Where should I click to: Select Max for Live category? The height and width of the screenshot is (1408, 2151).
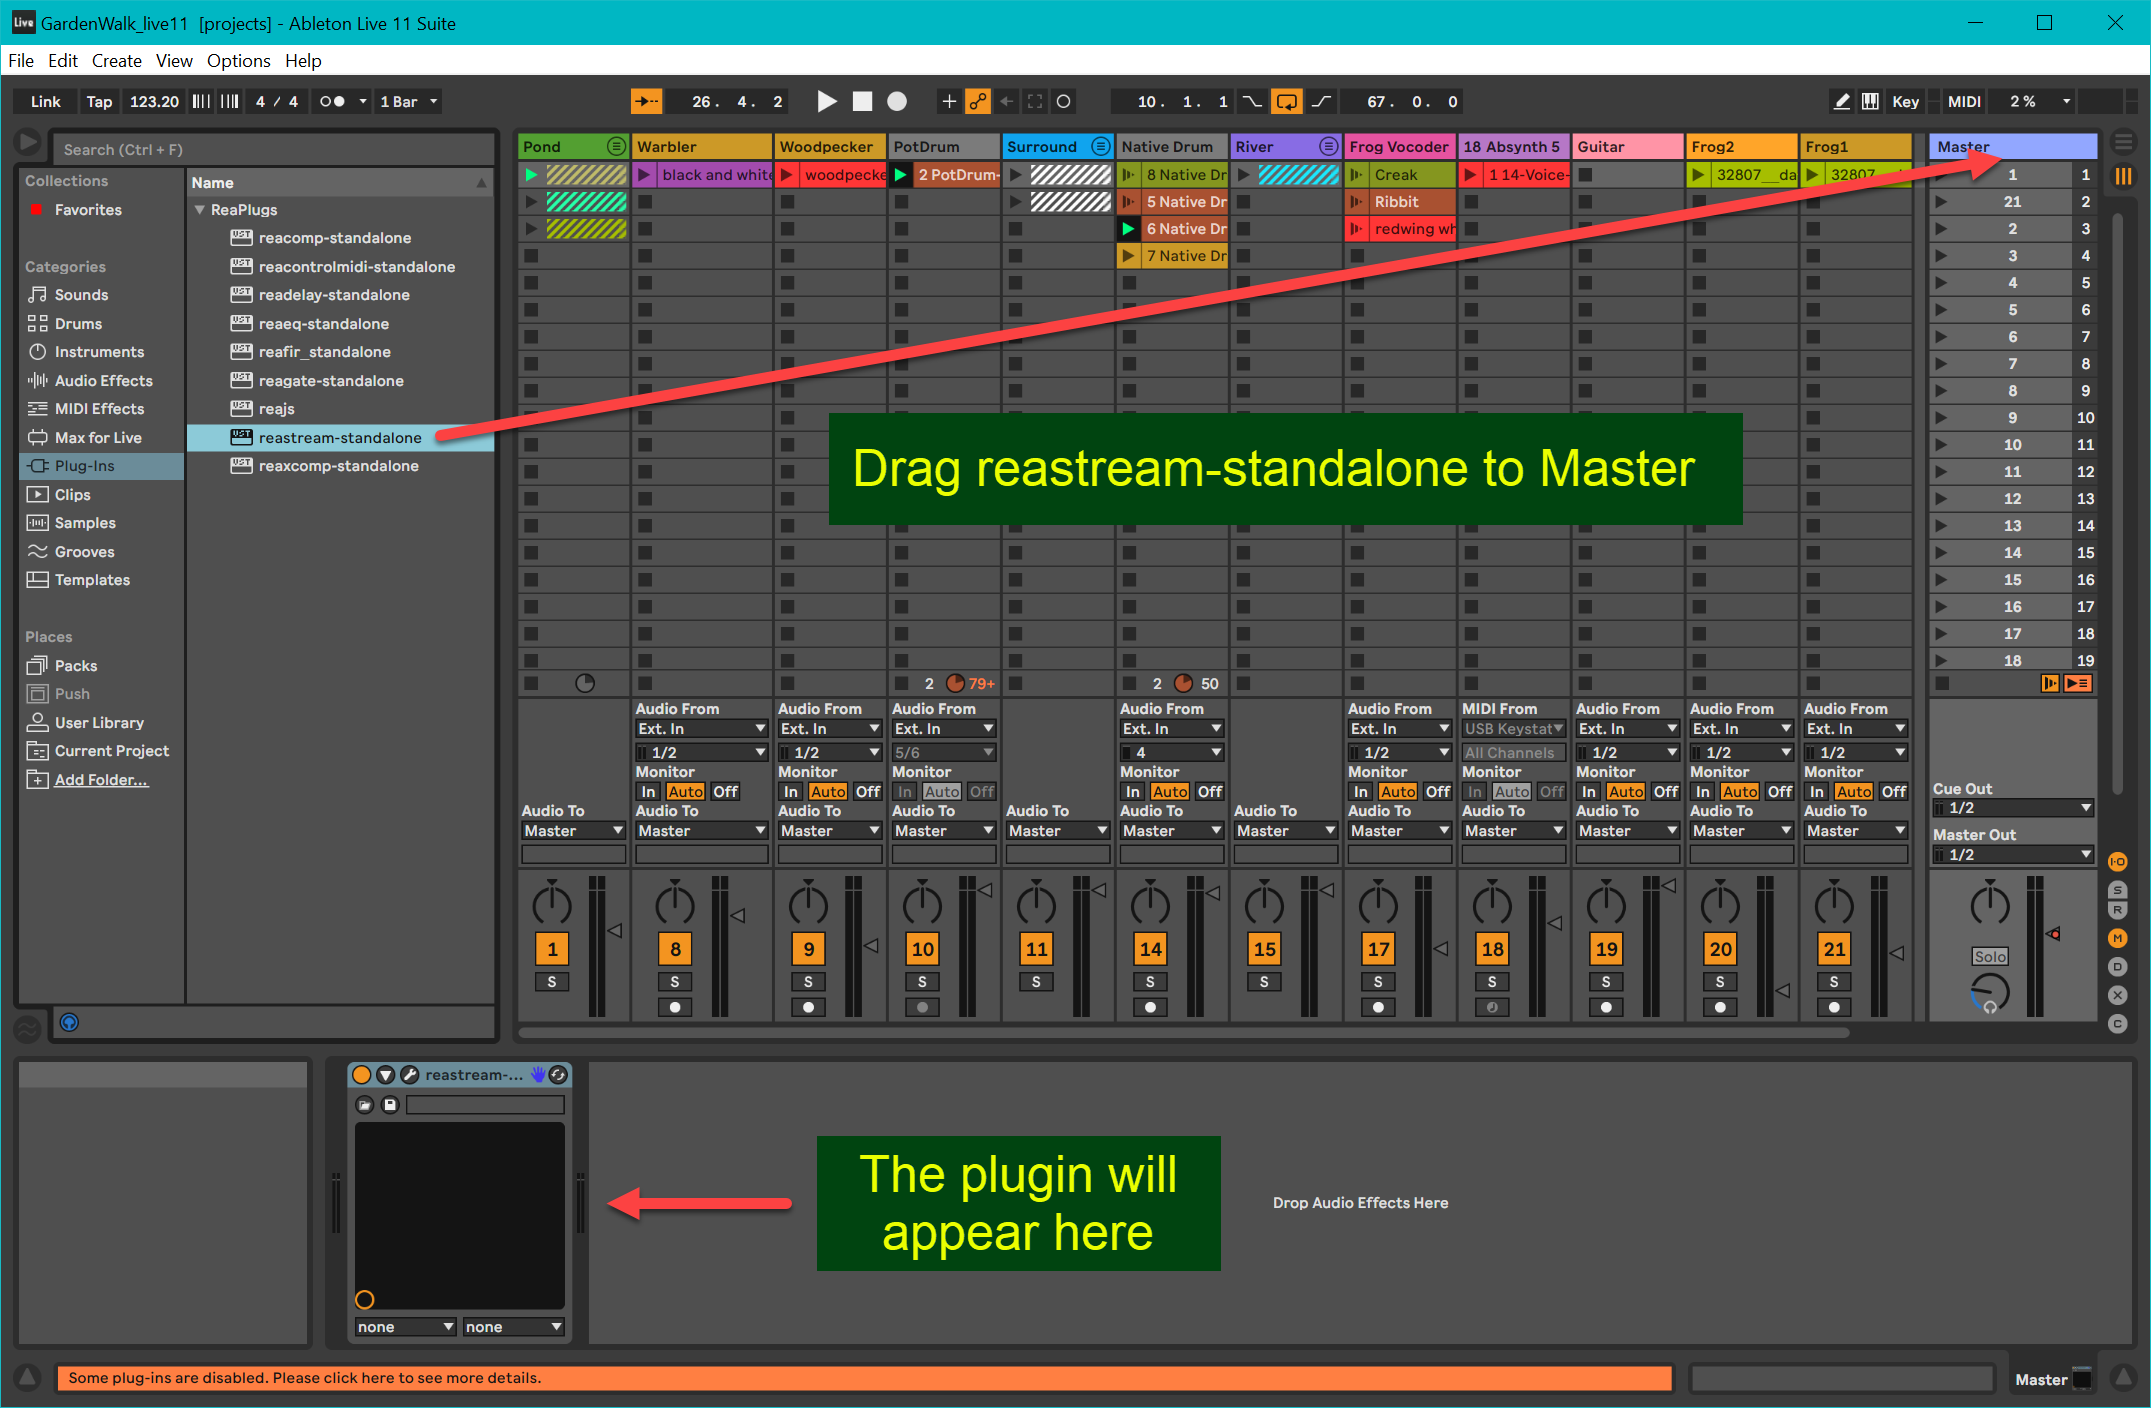[97, 437]
